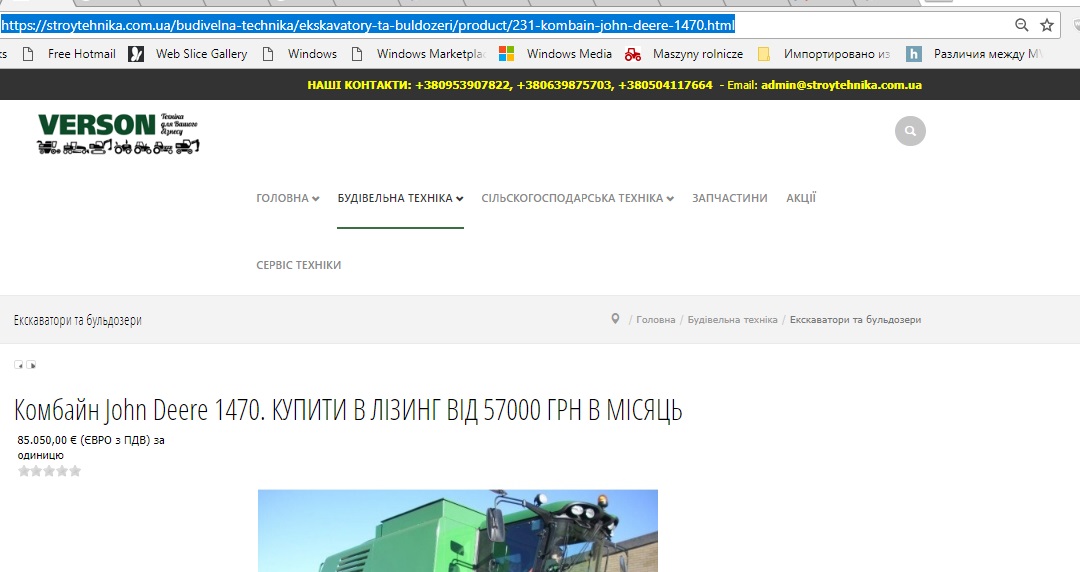The width and height of the screenshot is (1080, 572).
Task: Go to Будівельна техніка in the breadcrumb
Action: click(732, 320)
